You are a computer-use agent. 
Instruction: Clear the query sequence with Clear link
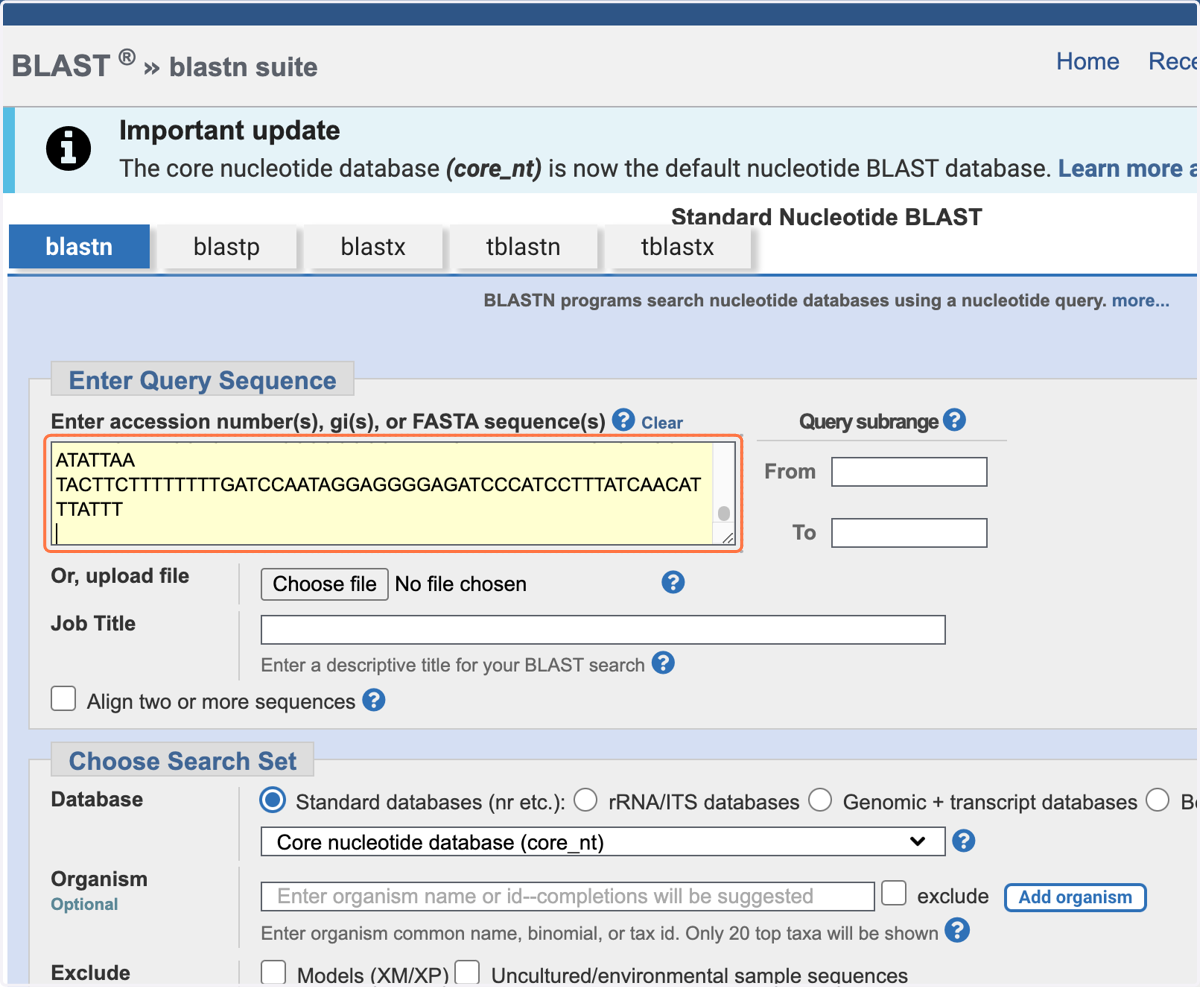click(662, 423)
